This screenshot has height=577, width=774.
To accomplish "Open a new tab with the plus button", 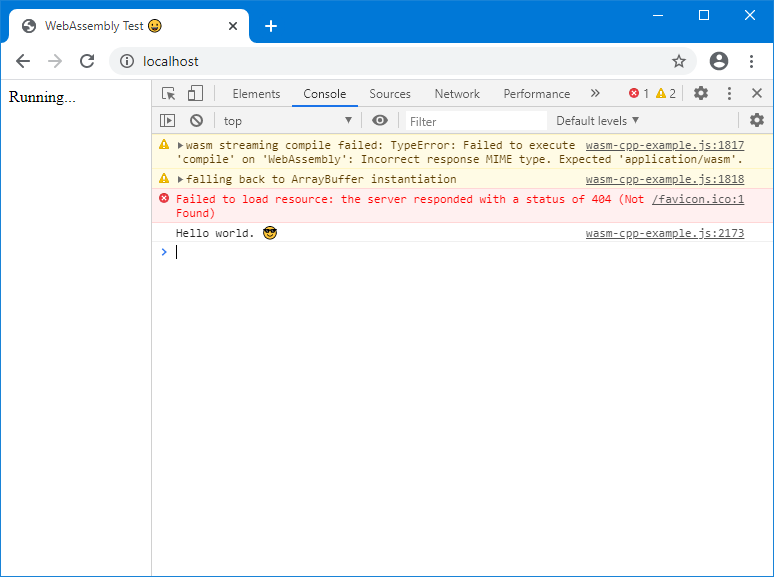I will tap(271, 26).
